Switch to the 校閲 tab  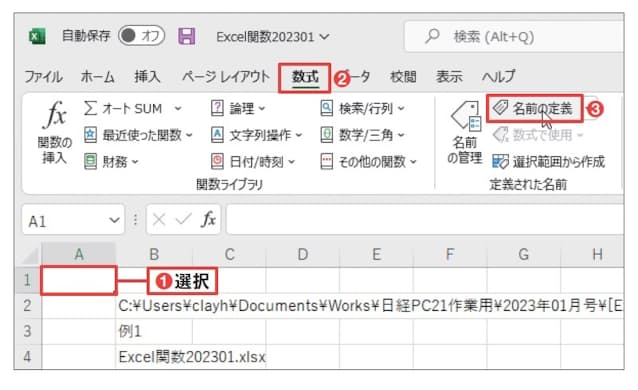pyautogui.click(x=403, y=77)
